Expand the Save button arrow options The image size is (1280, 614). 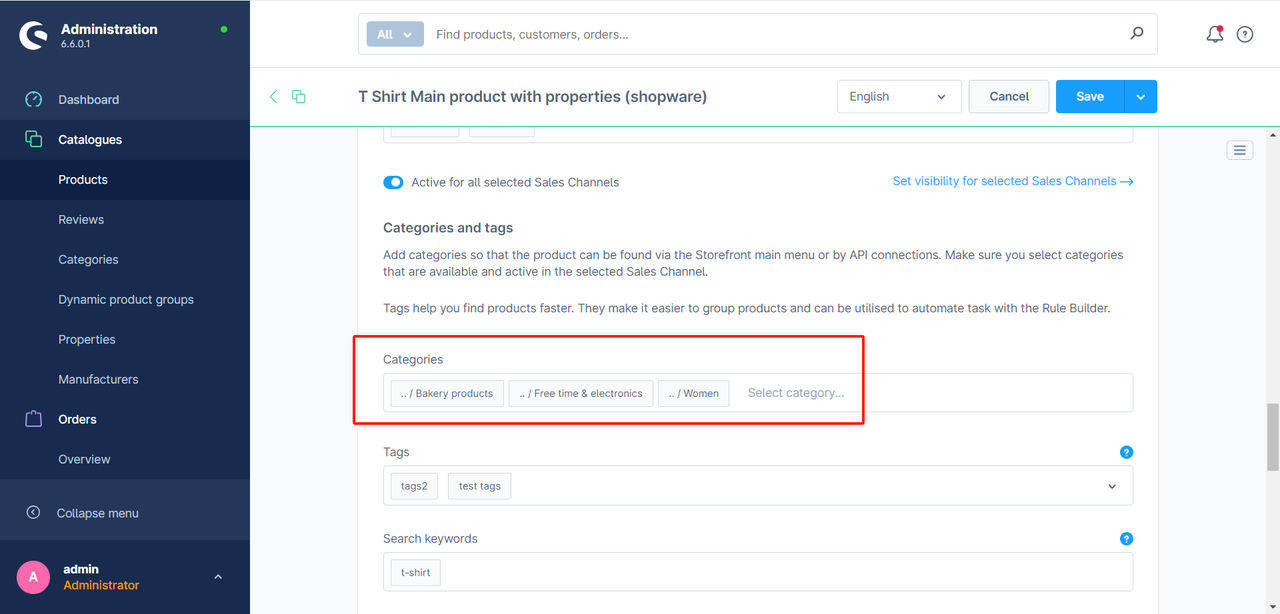(1141, 96)
